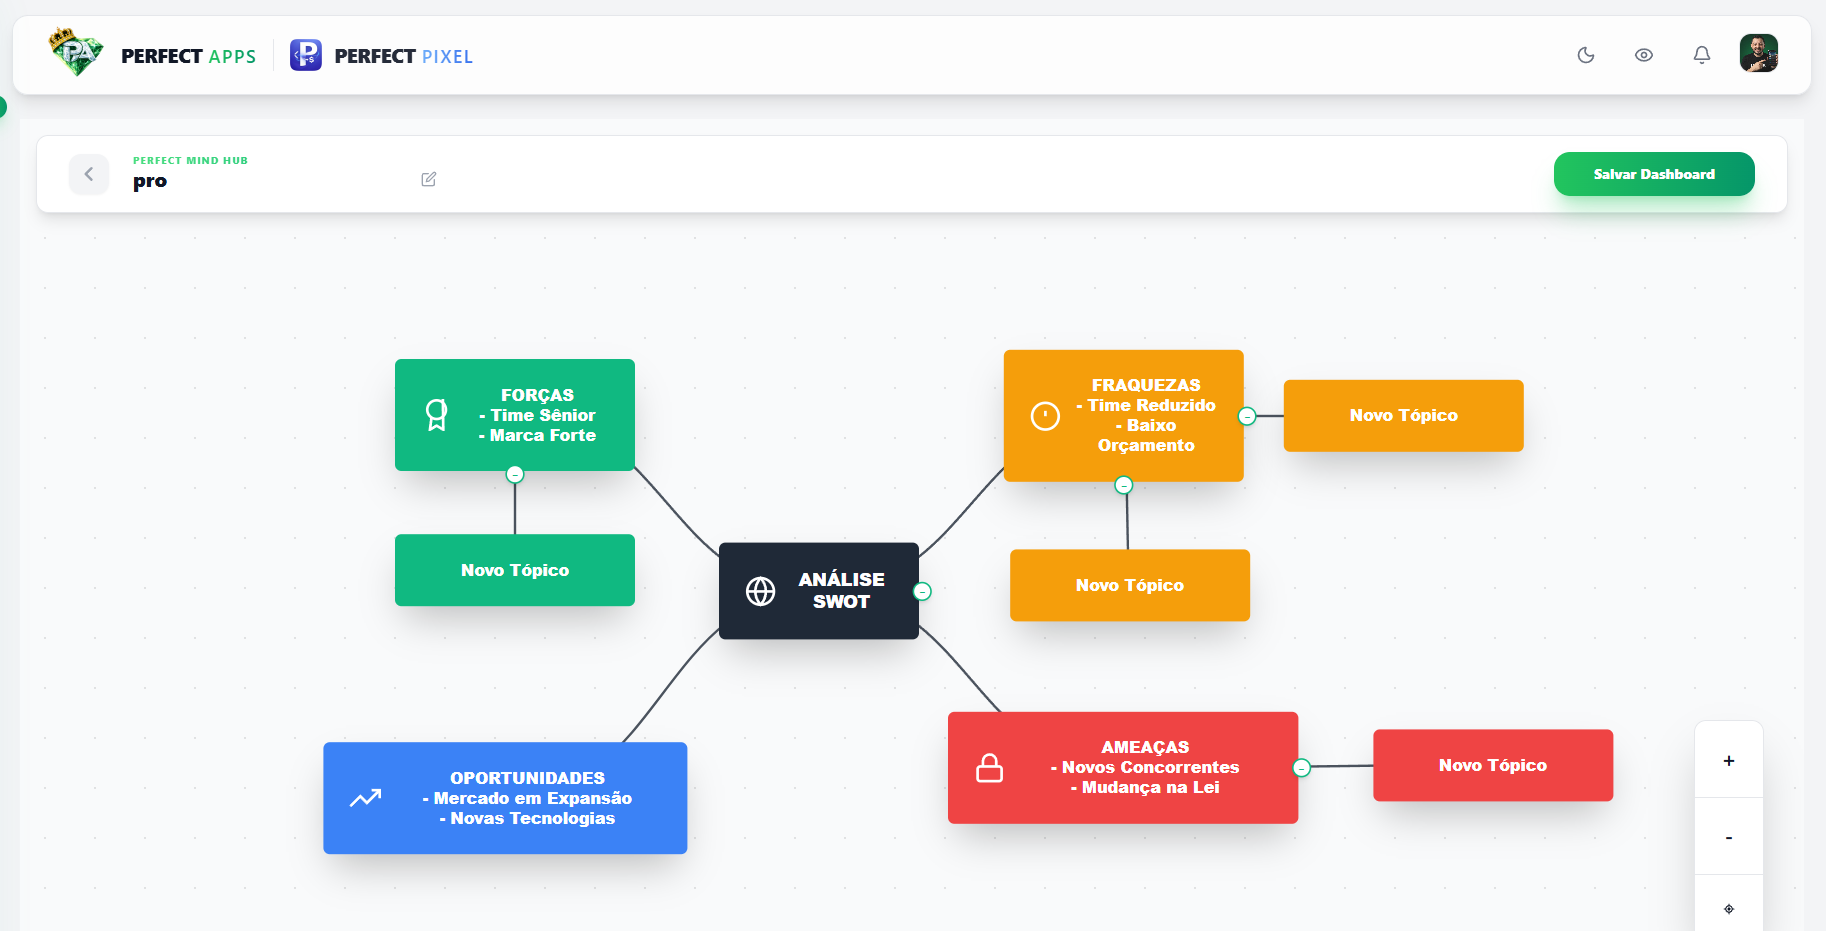Collapse ANÁLISE SWOT children using its circle toggle

click(923, 591)
